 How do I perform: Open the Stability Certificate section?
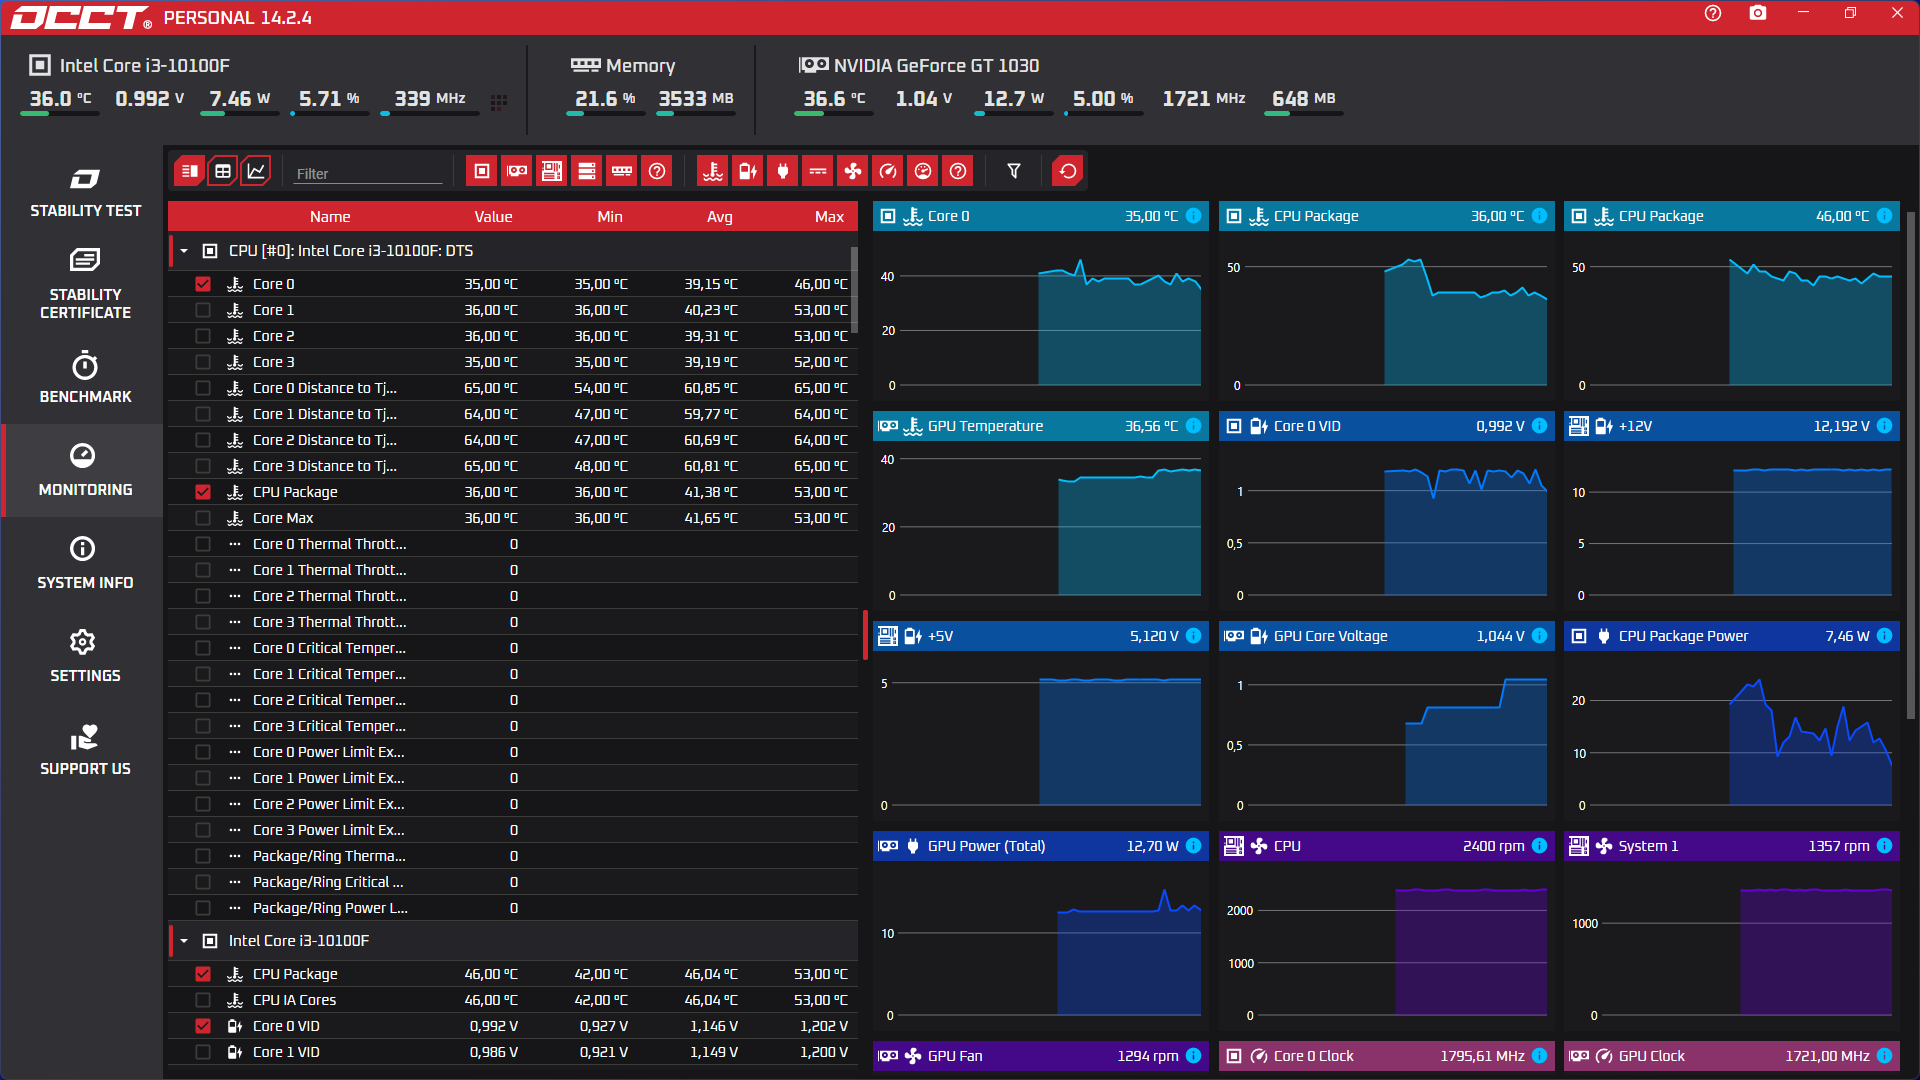pyautogui.click(x=85, y=284)
